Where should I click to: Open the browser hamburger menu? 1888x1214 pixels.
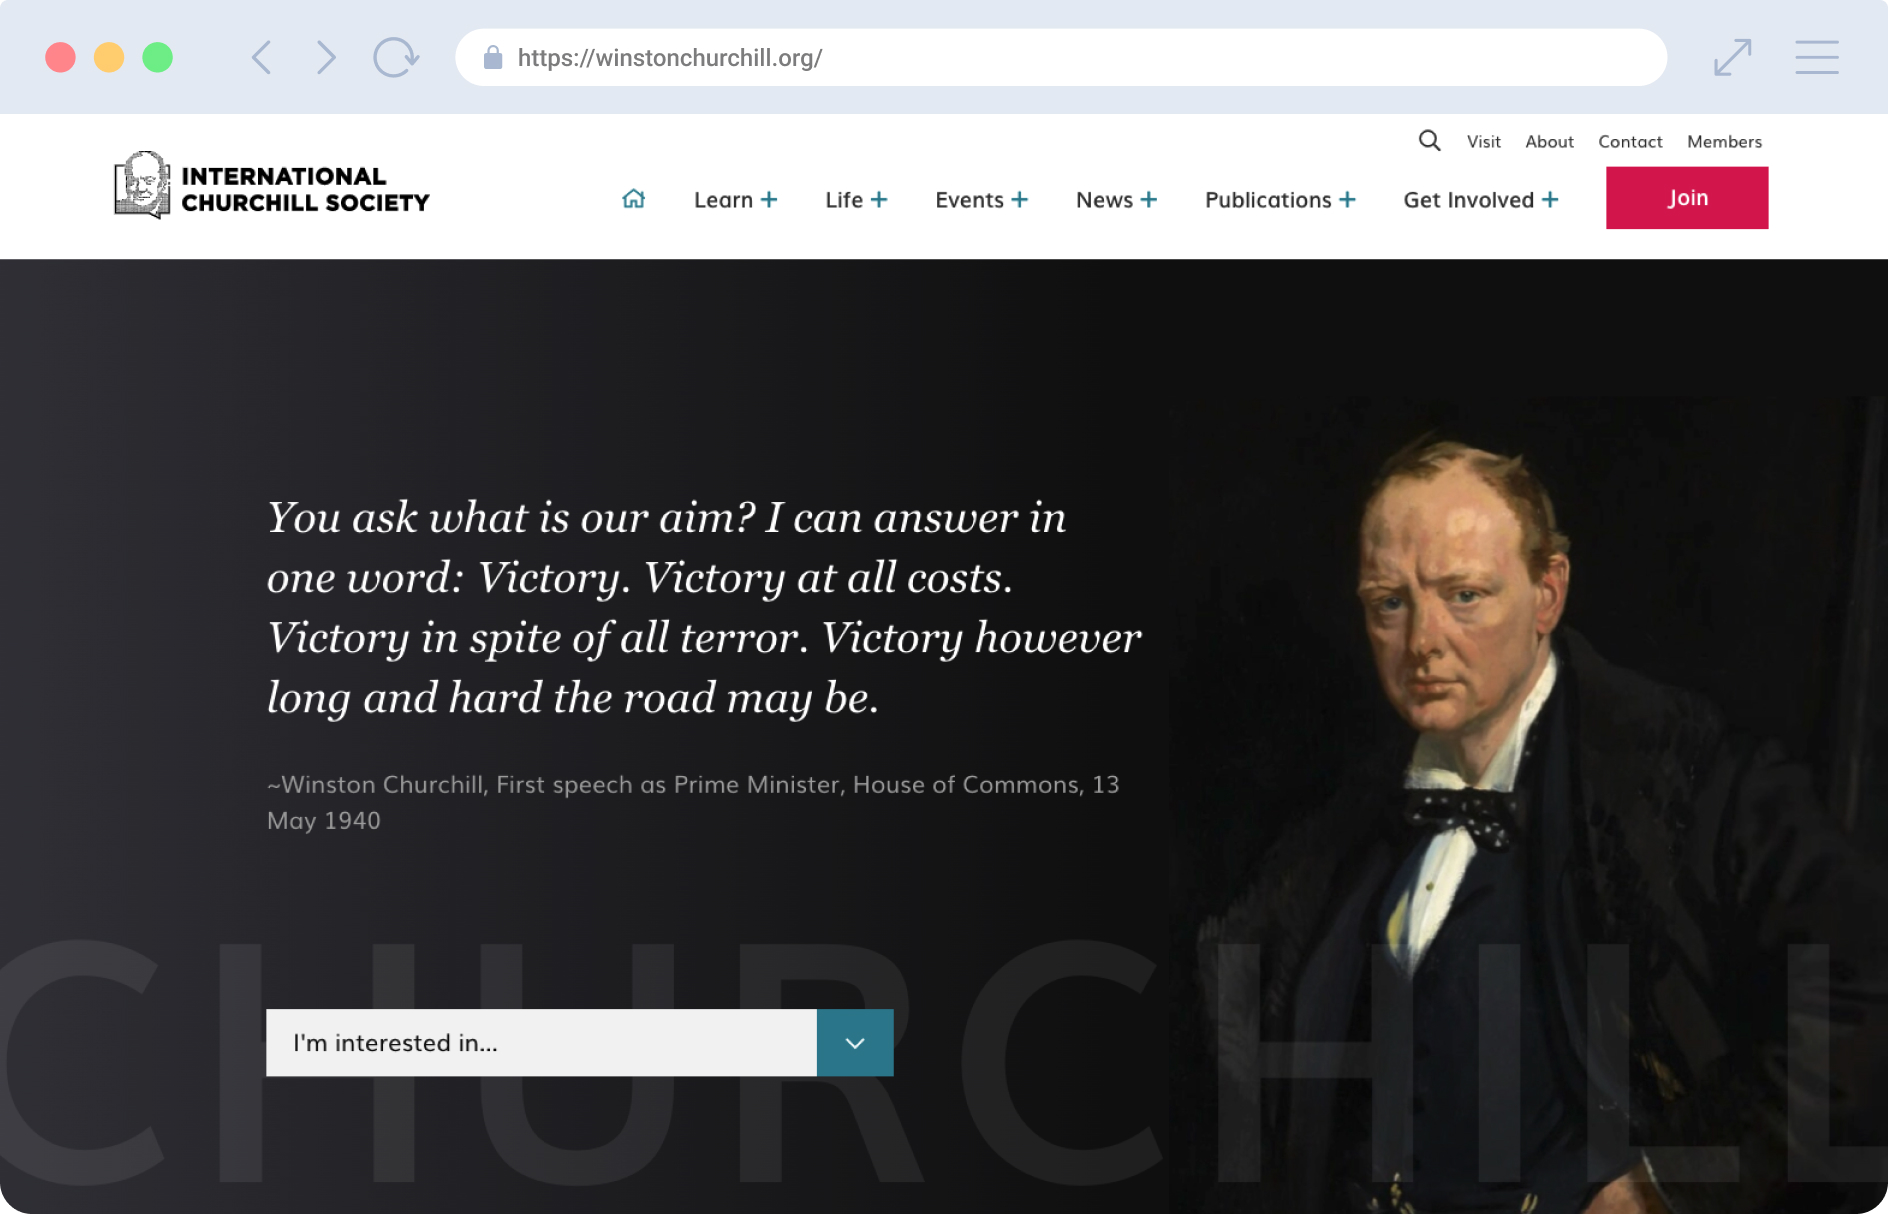(x=1816, y=57)
